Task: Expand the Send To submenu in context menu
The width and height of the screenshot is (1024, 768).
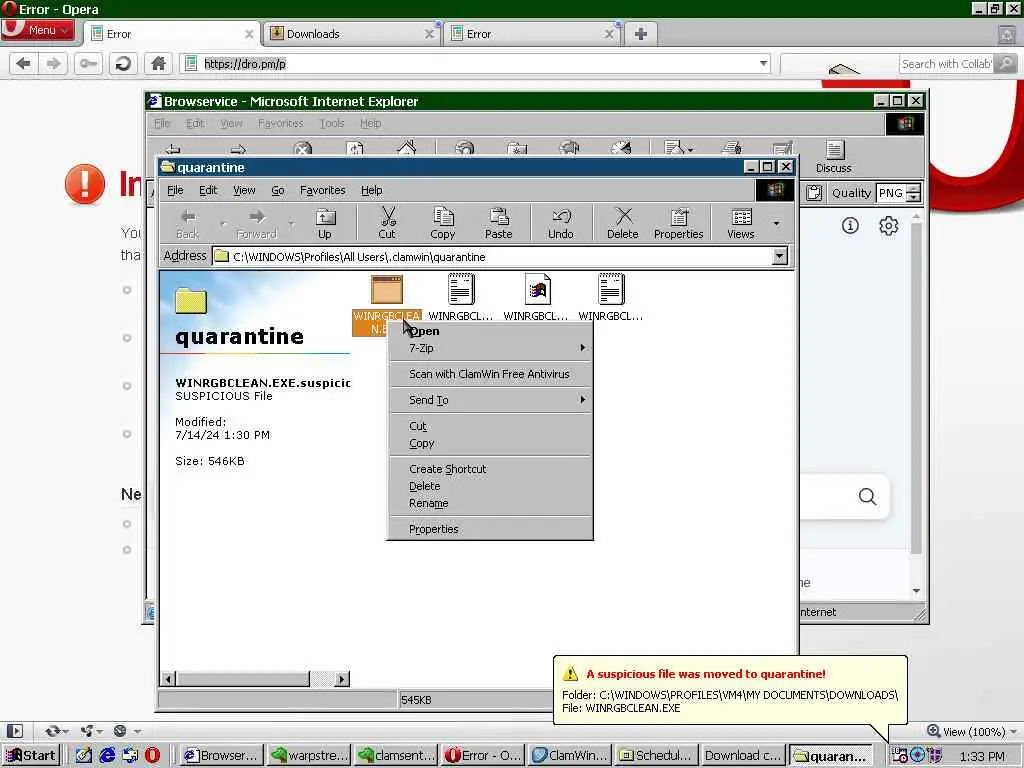Action: pyautogui.click(x=490, y=400)
